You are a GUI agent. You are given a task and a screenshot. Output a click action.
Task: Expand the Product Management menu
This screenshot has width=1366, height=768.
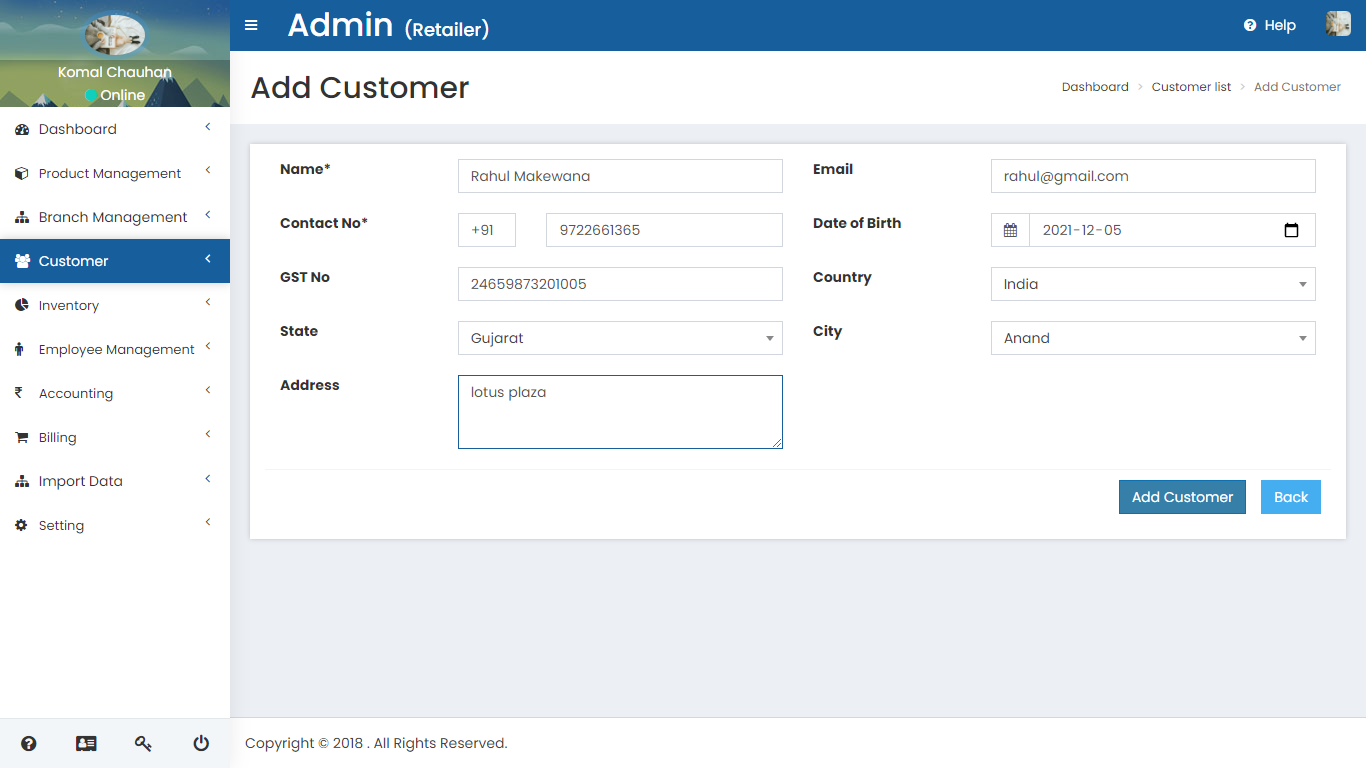pyautogui.click(x=110, y=173)
